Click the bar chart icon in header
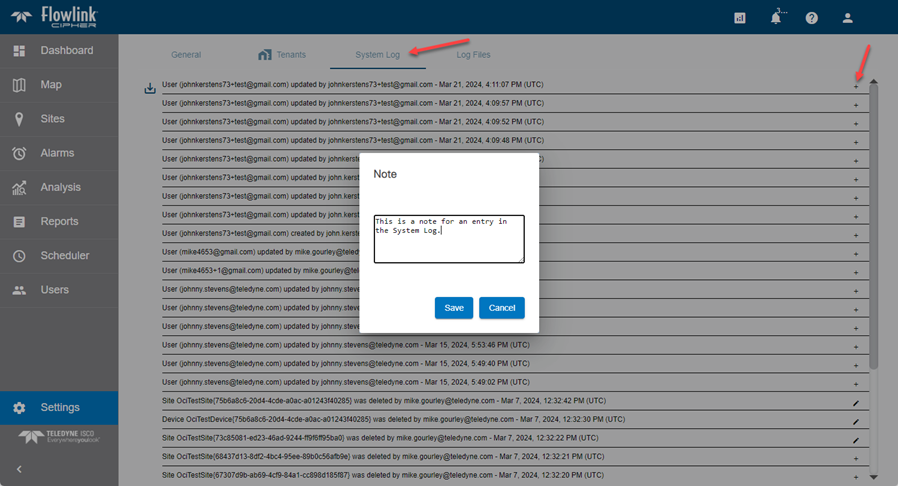The height and width of the screenshot is (486, 899). click(x=740, y=18)
